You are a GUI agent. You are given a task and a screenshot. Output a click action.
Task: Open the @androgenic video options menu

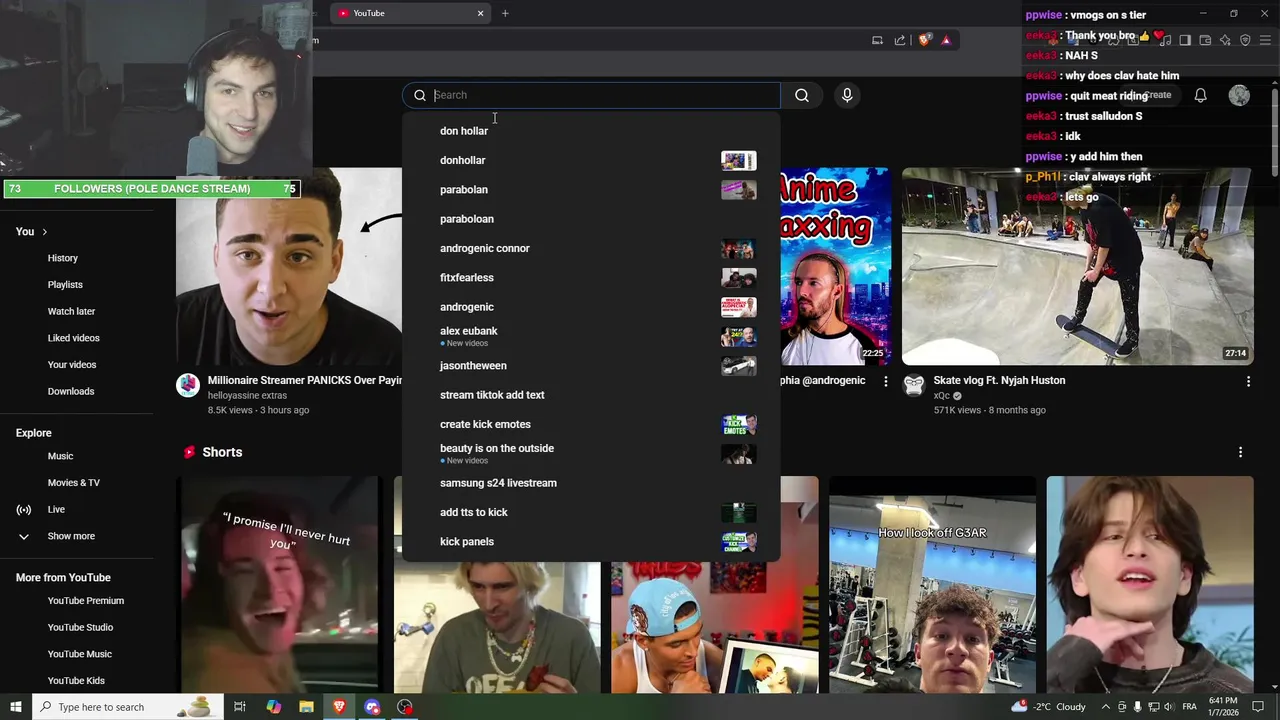885,381
